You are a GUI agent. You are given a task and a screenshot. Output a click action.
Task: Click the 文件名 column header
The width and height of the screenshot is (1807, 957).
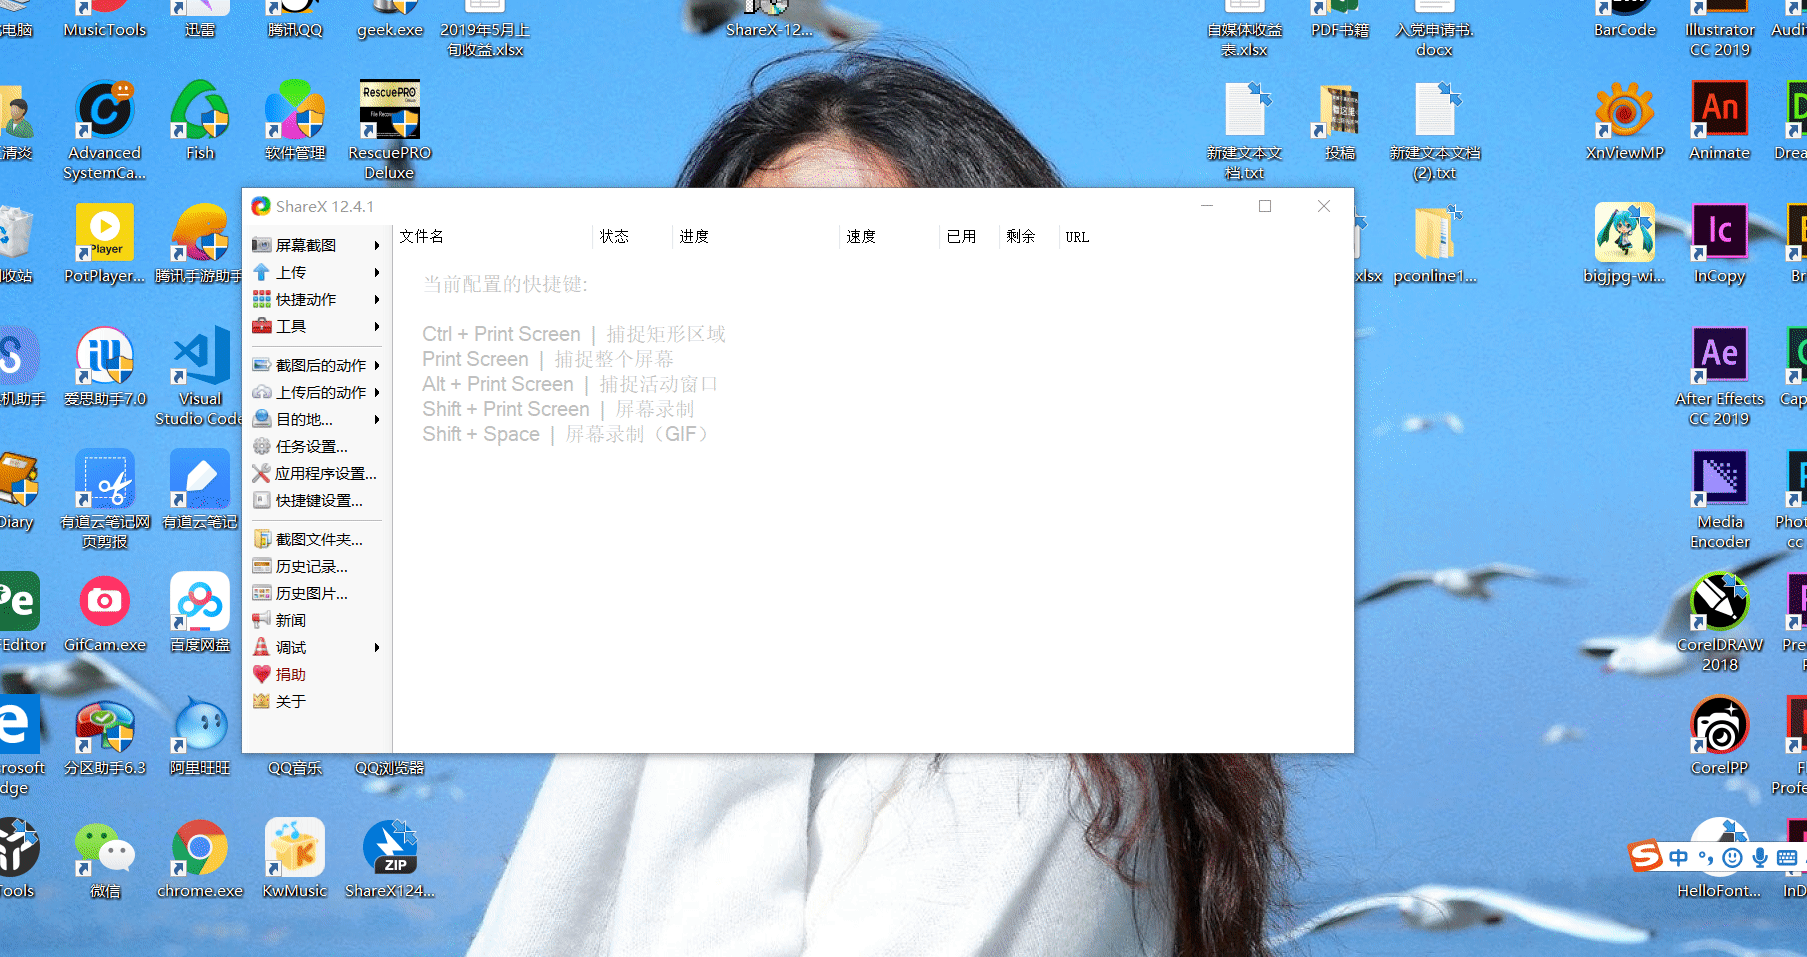pyautogui.click(x=422, y=237)
